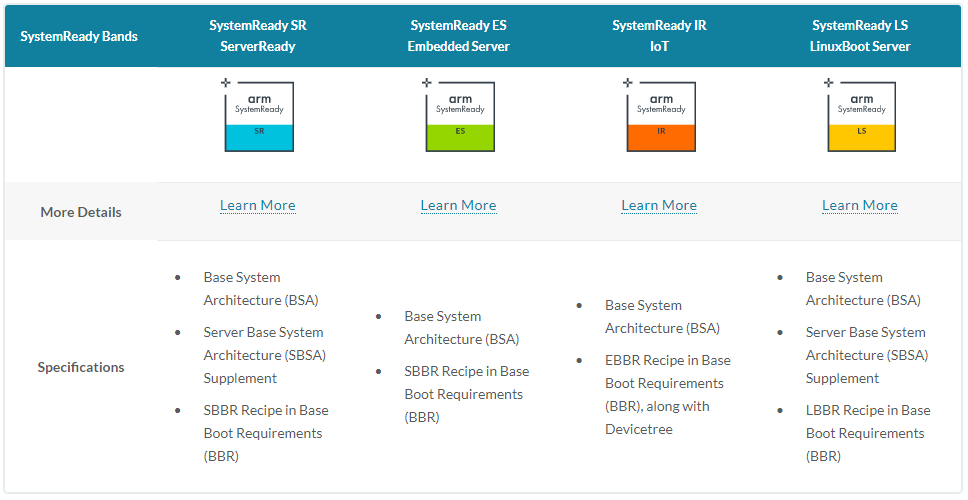Click the More Details row label
The width and height of the screenshot is (968, 500).
[81, 212]
